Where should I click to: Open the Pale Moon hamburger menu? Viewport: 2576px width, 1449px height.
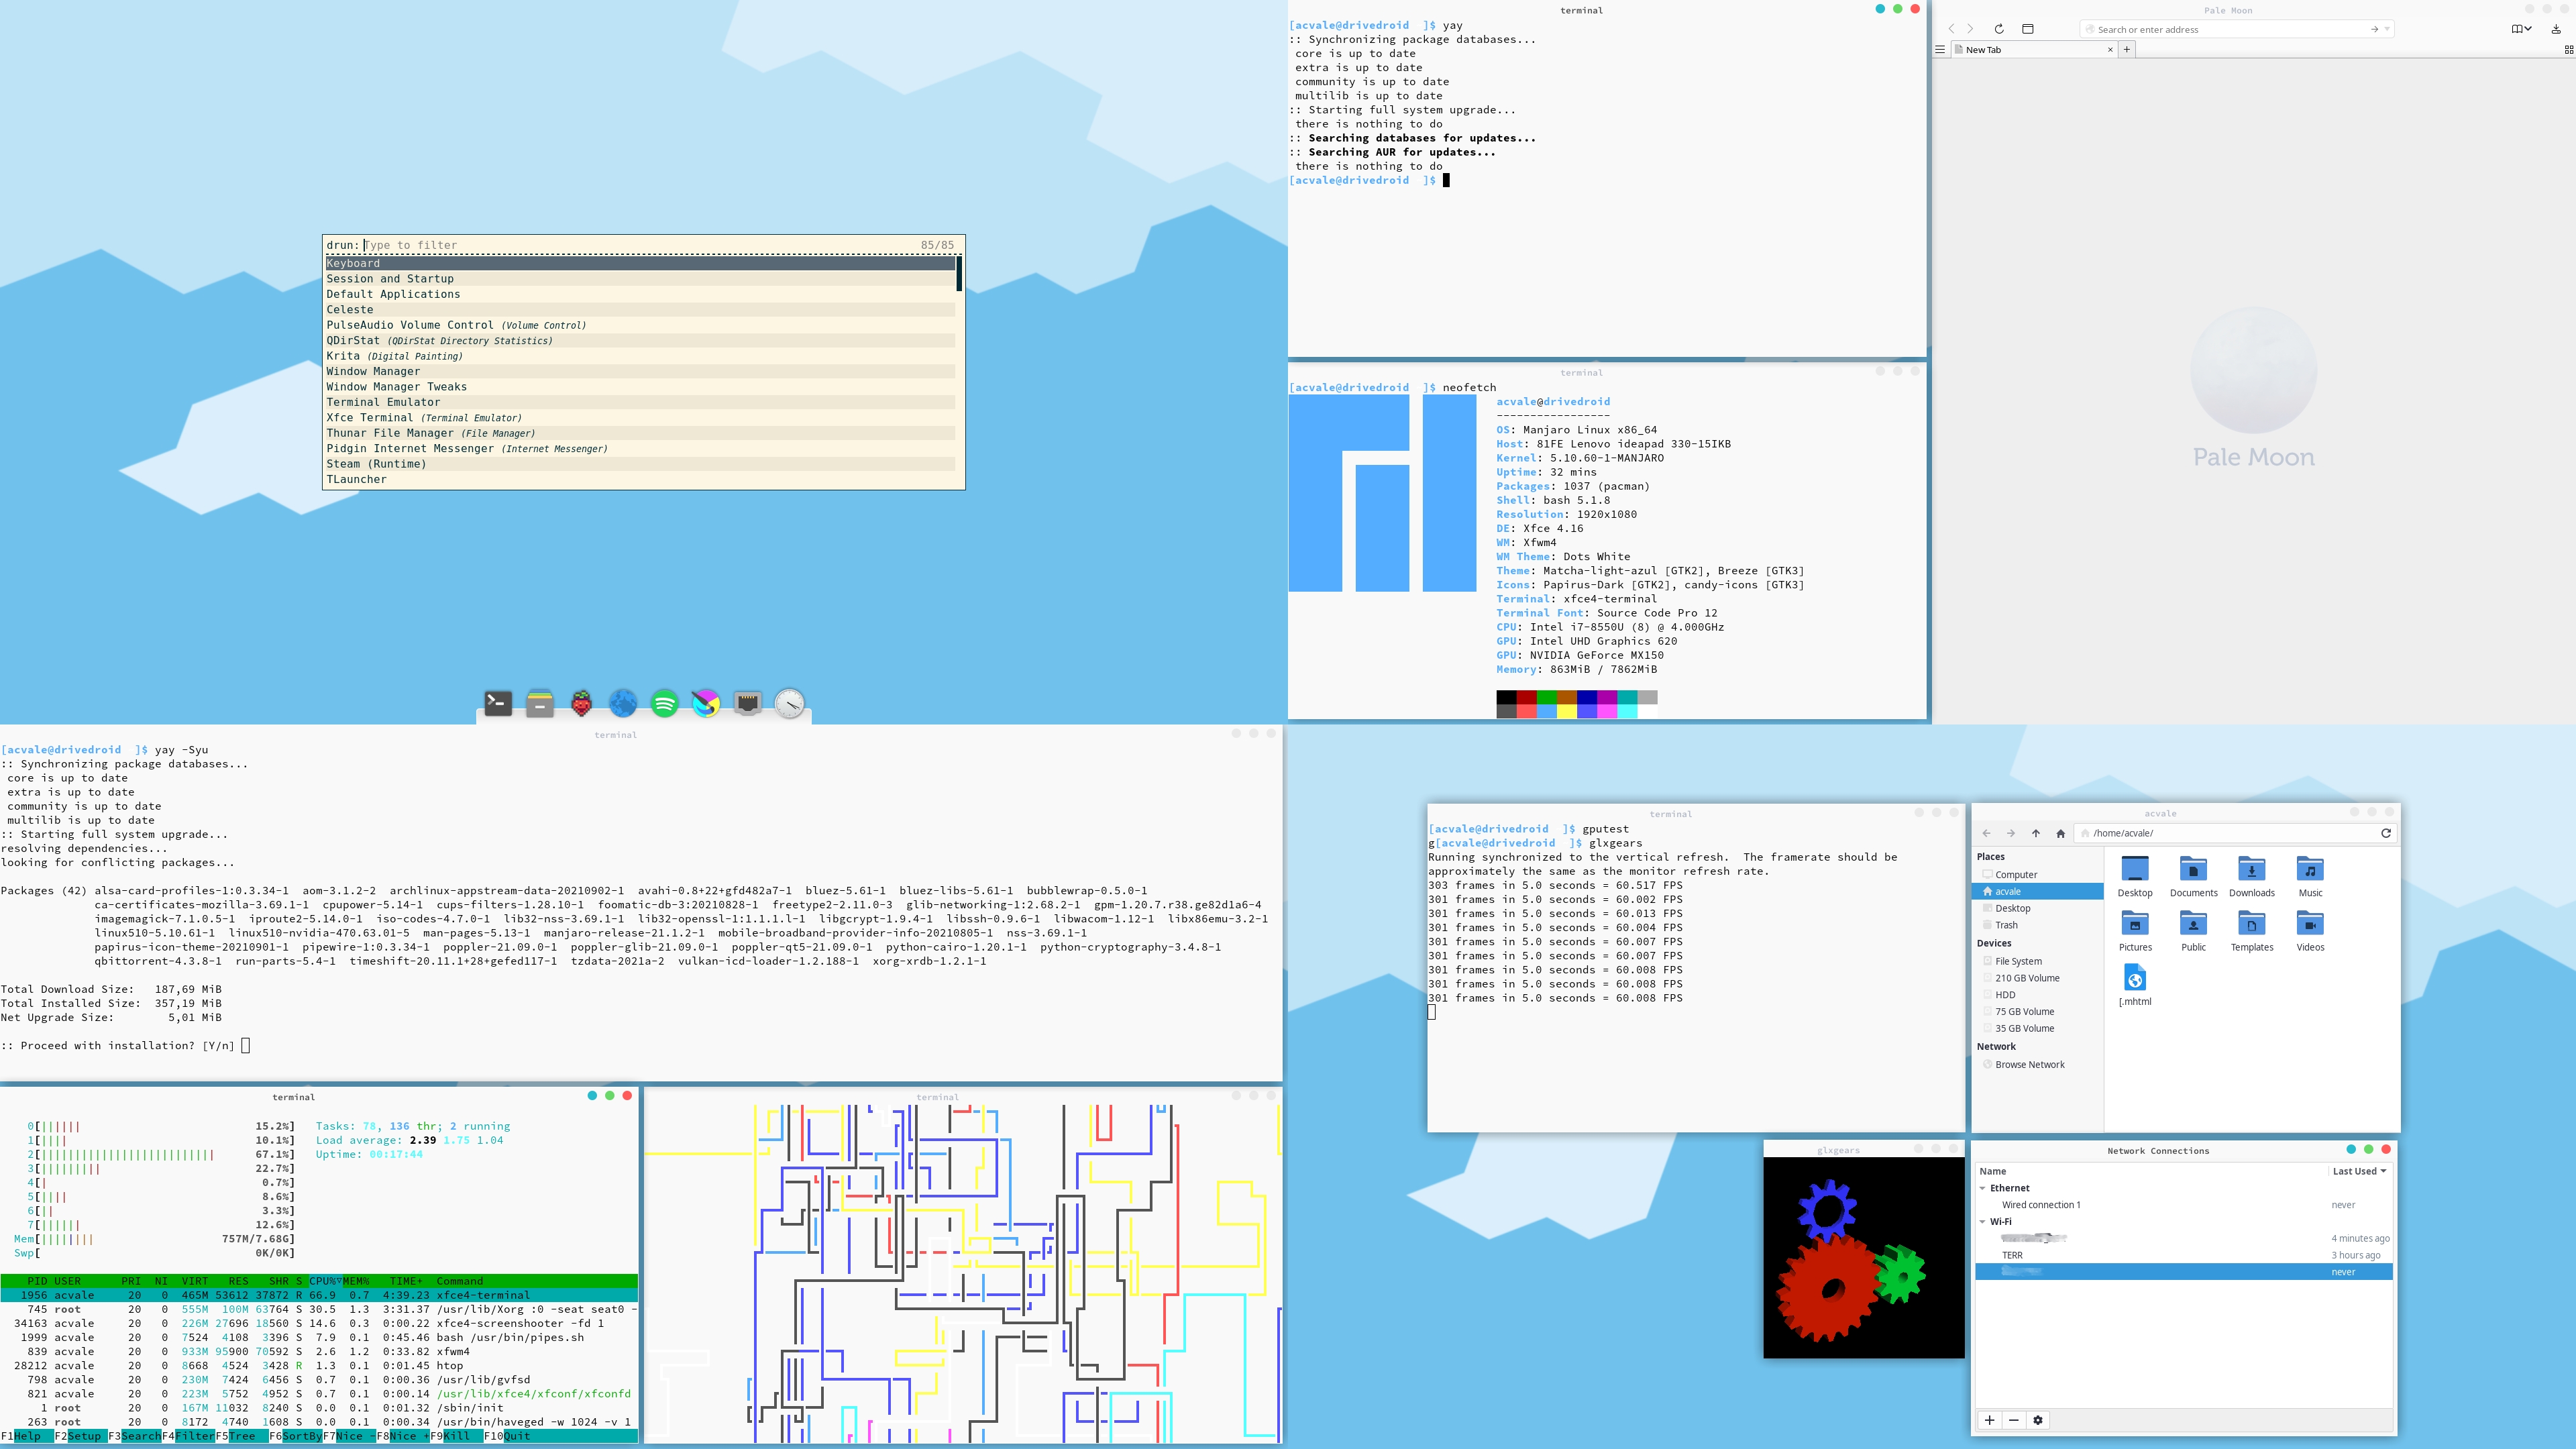click(1939, 49)
